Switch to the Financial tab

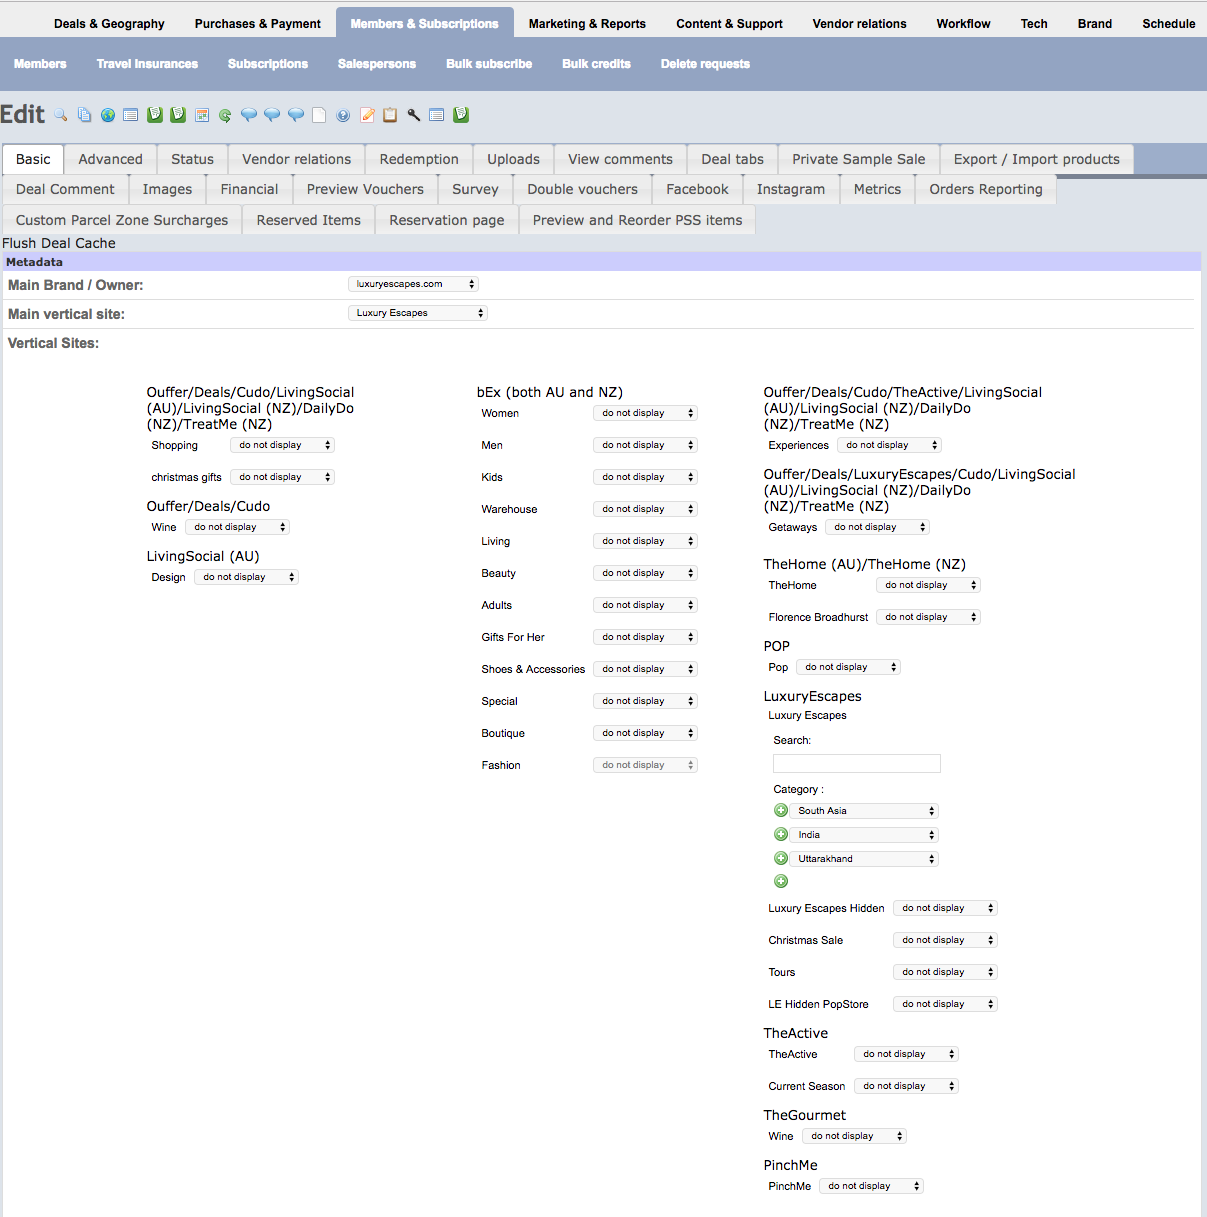pos(249,189)
